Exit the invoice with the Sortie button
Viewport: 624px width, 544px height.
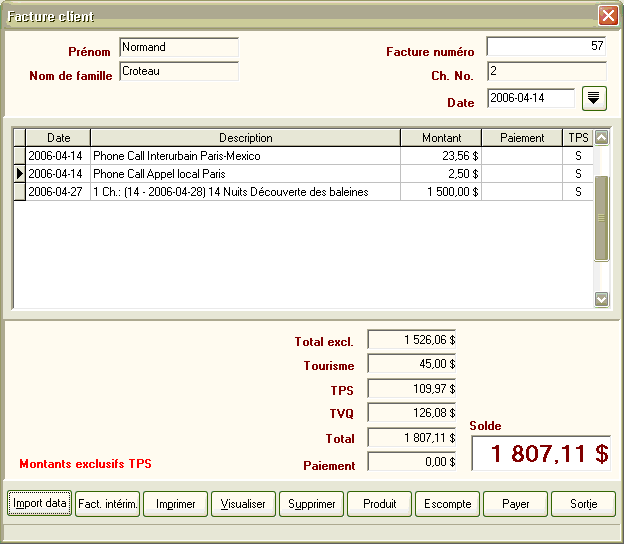coord(583,504)
